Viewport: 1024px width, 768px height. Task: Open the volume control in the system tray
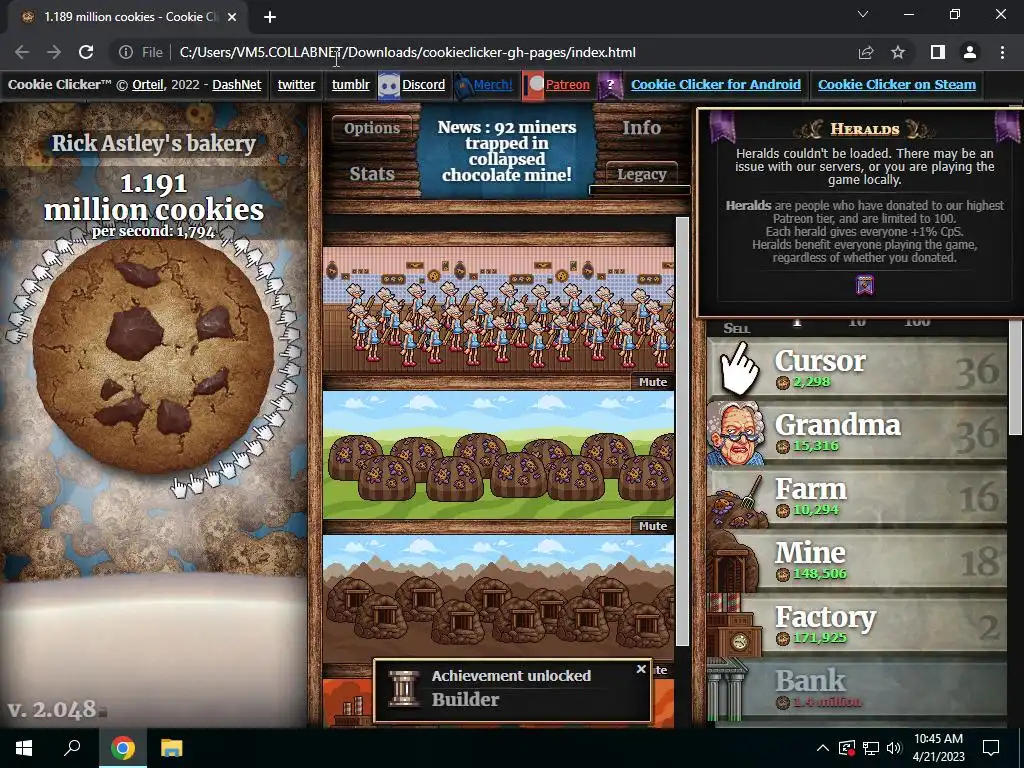(894, 748)
